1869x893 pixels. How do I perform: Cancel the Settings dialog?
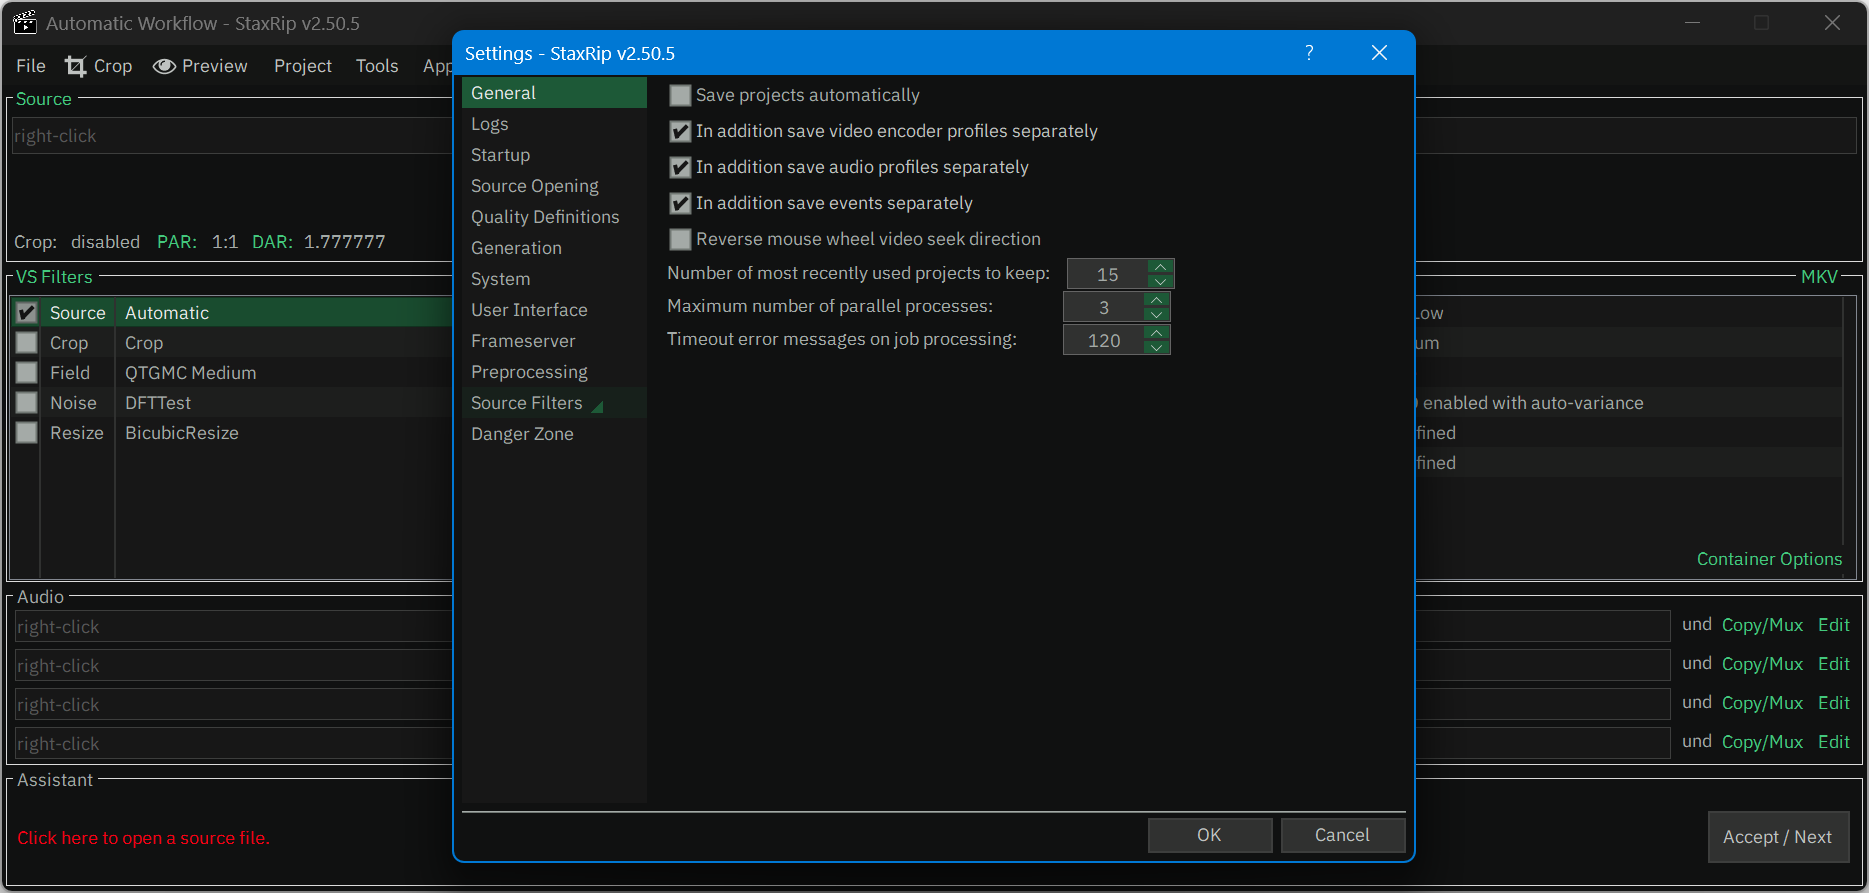tap(1342, 835)
